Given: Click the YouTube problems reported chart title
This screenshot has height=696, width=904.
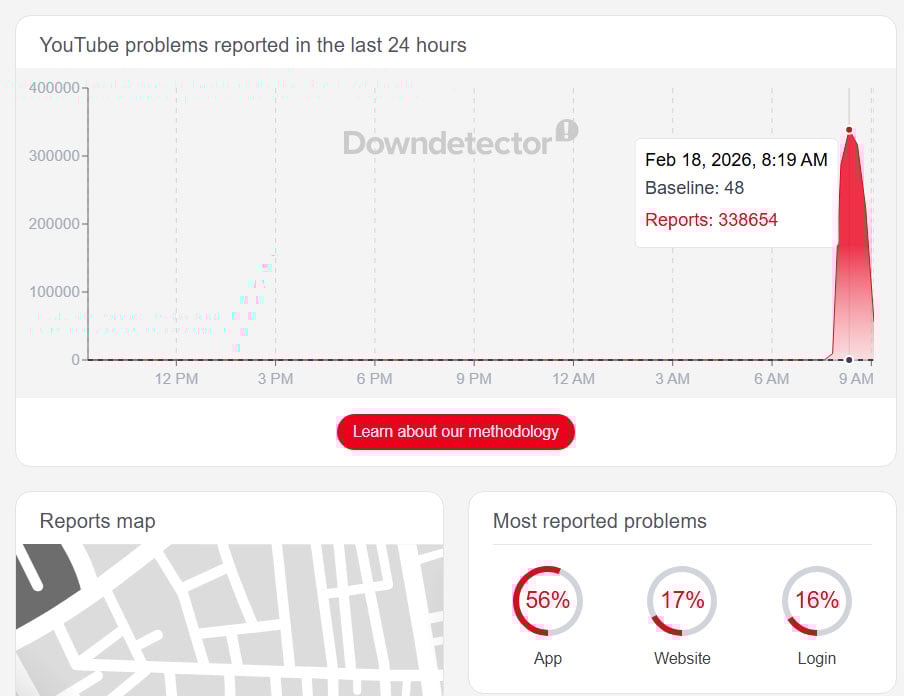Looking at the screenshot, I should (x=253, y=45).
